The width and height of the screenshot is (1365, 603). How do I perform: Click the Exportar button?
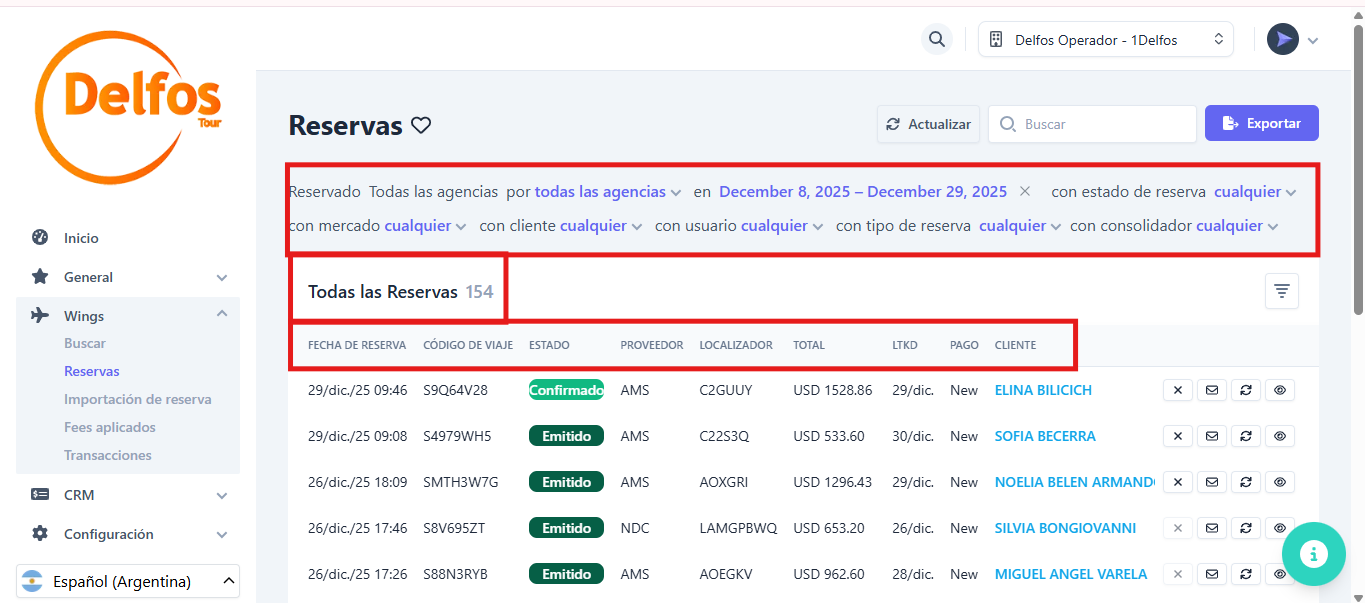coord(1261,124)
